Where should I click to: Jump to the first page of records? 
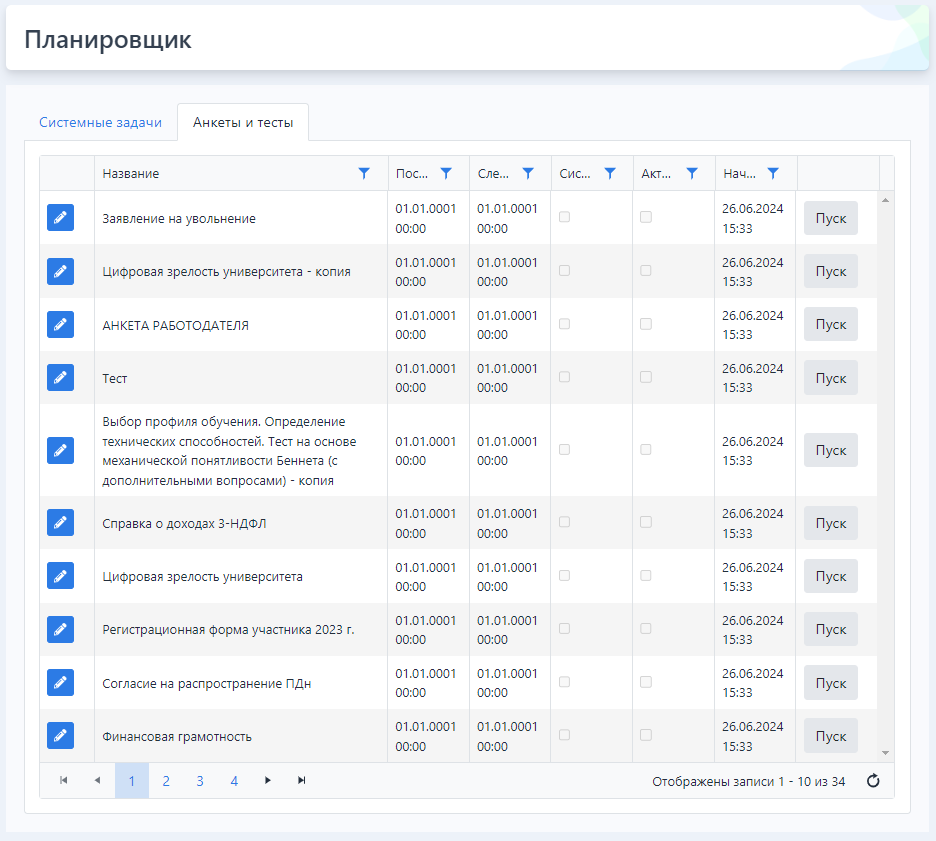click(64, 780)
